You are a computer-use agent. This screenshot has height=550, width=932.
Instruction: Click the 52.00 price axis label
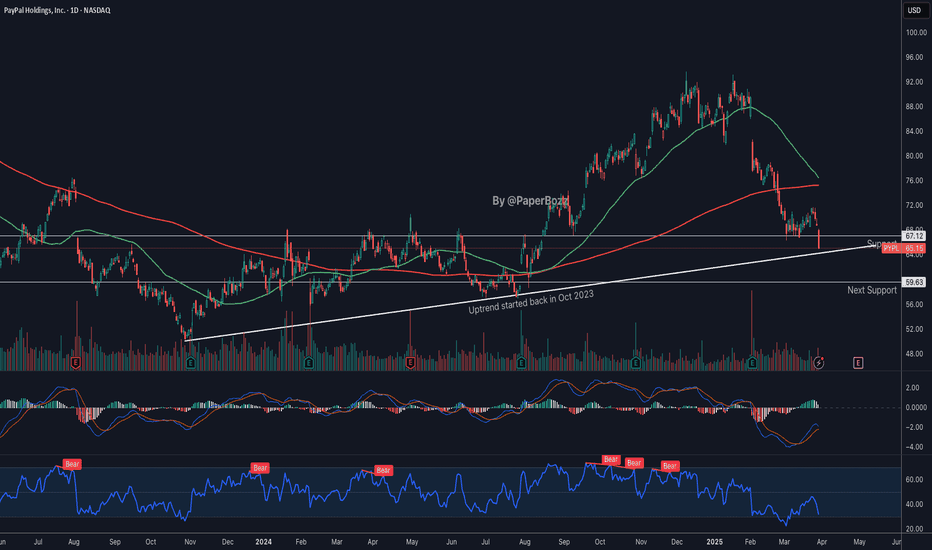914,329
